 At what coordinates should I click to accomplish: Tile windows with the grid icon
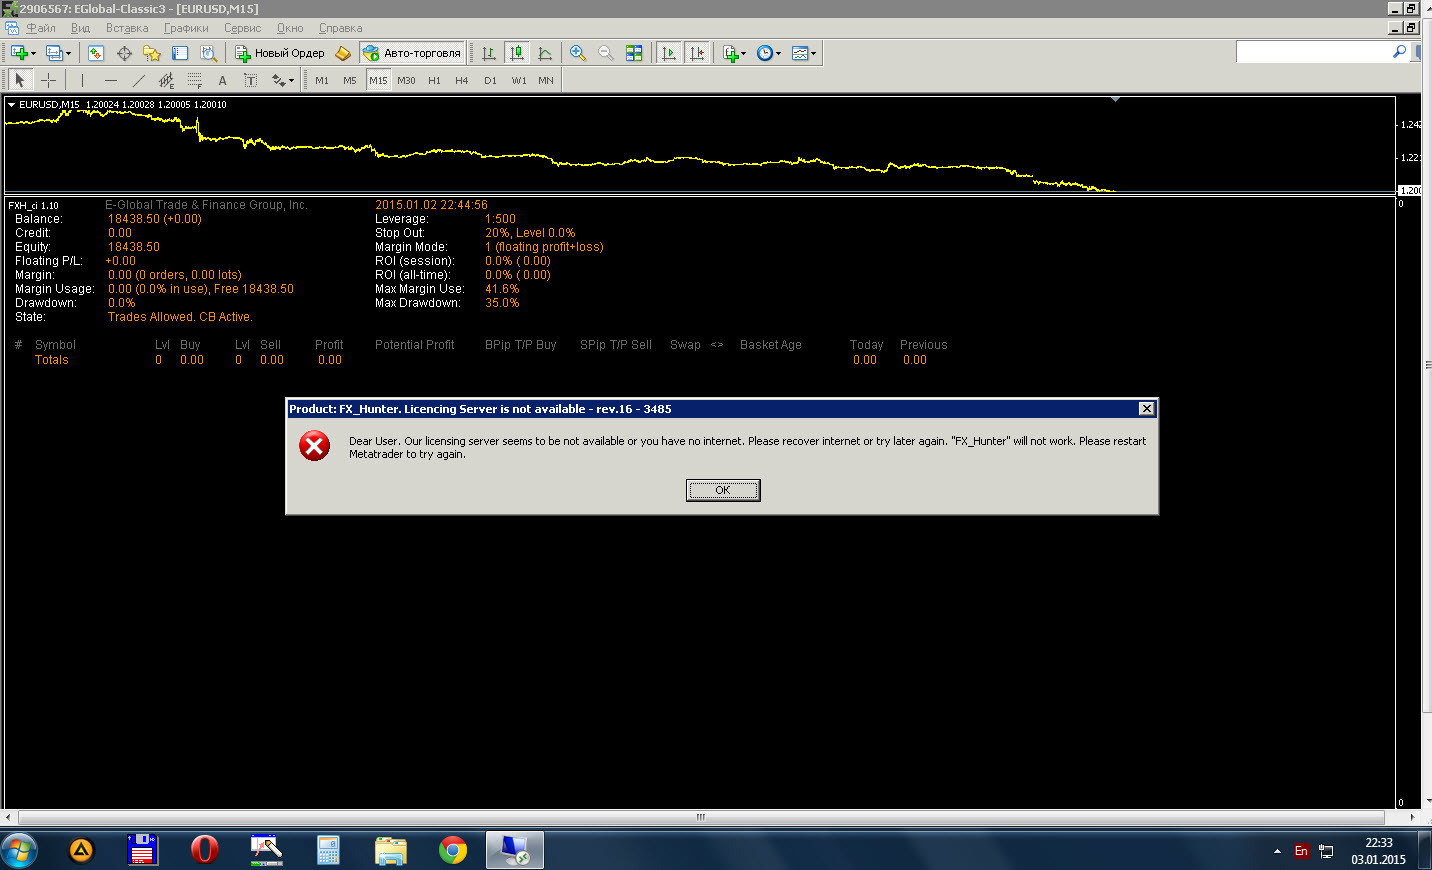tap(634, 53)
